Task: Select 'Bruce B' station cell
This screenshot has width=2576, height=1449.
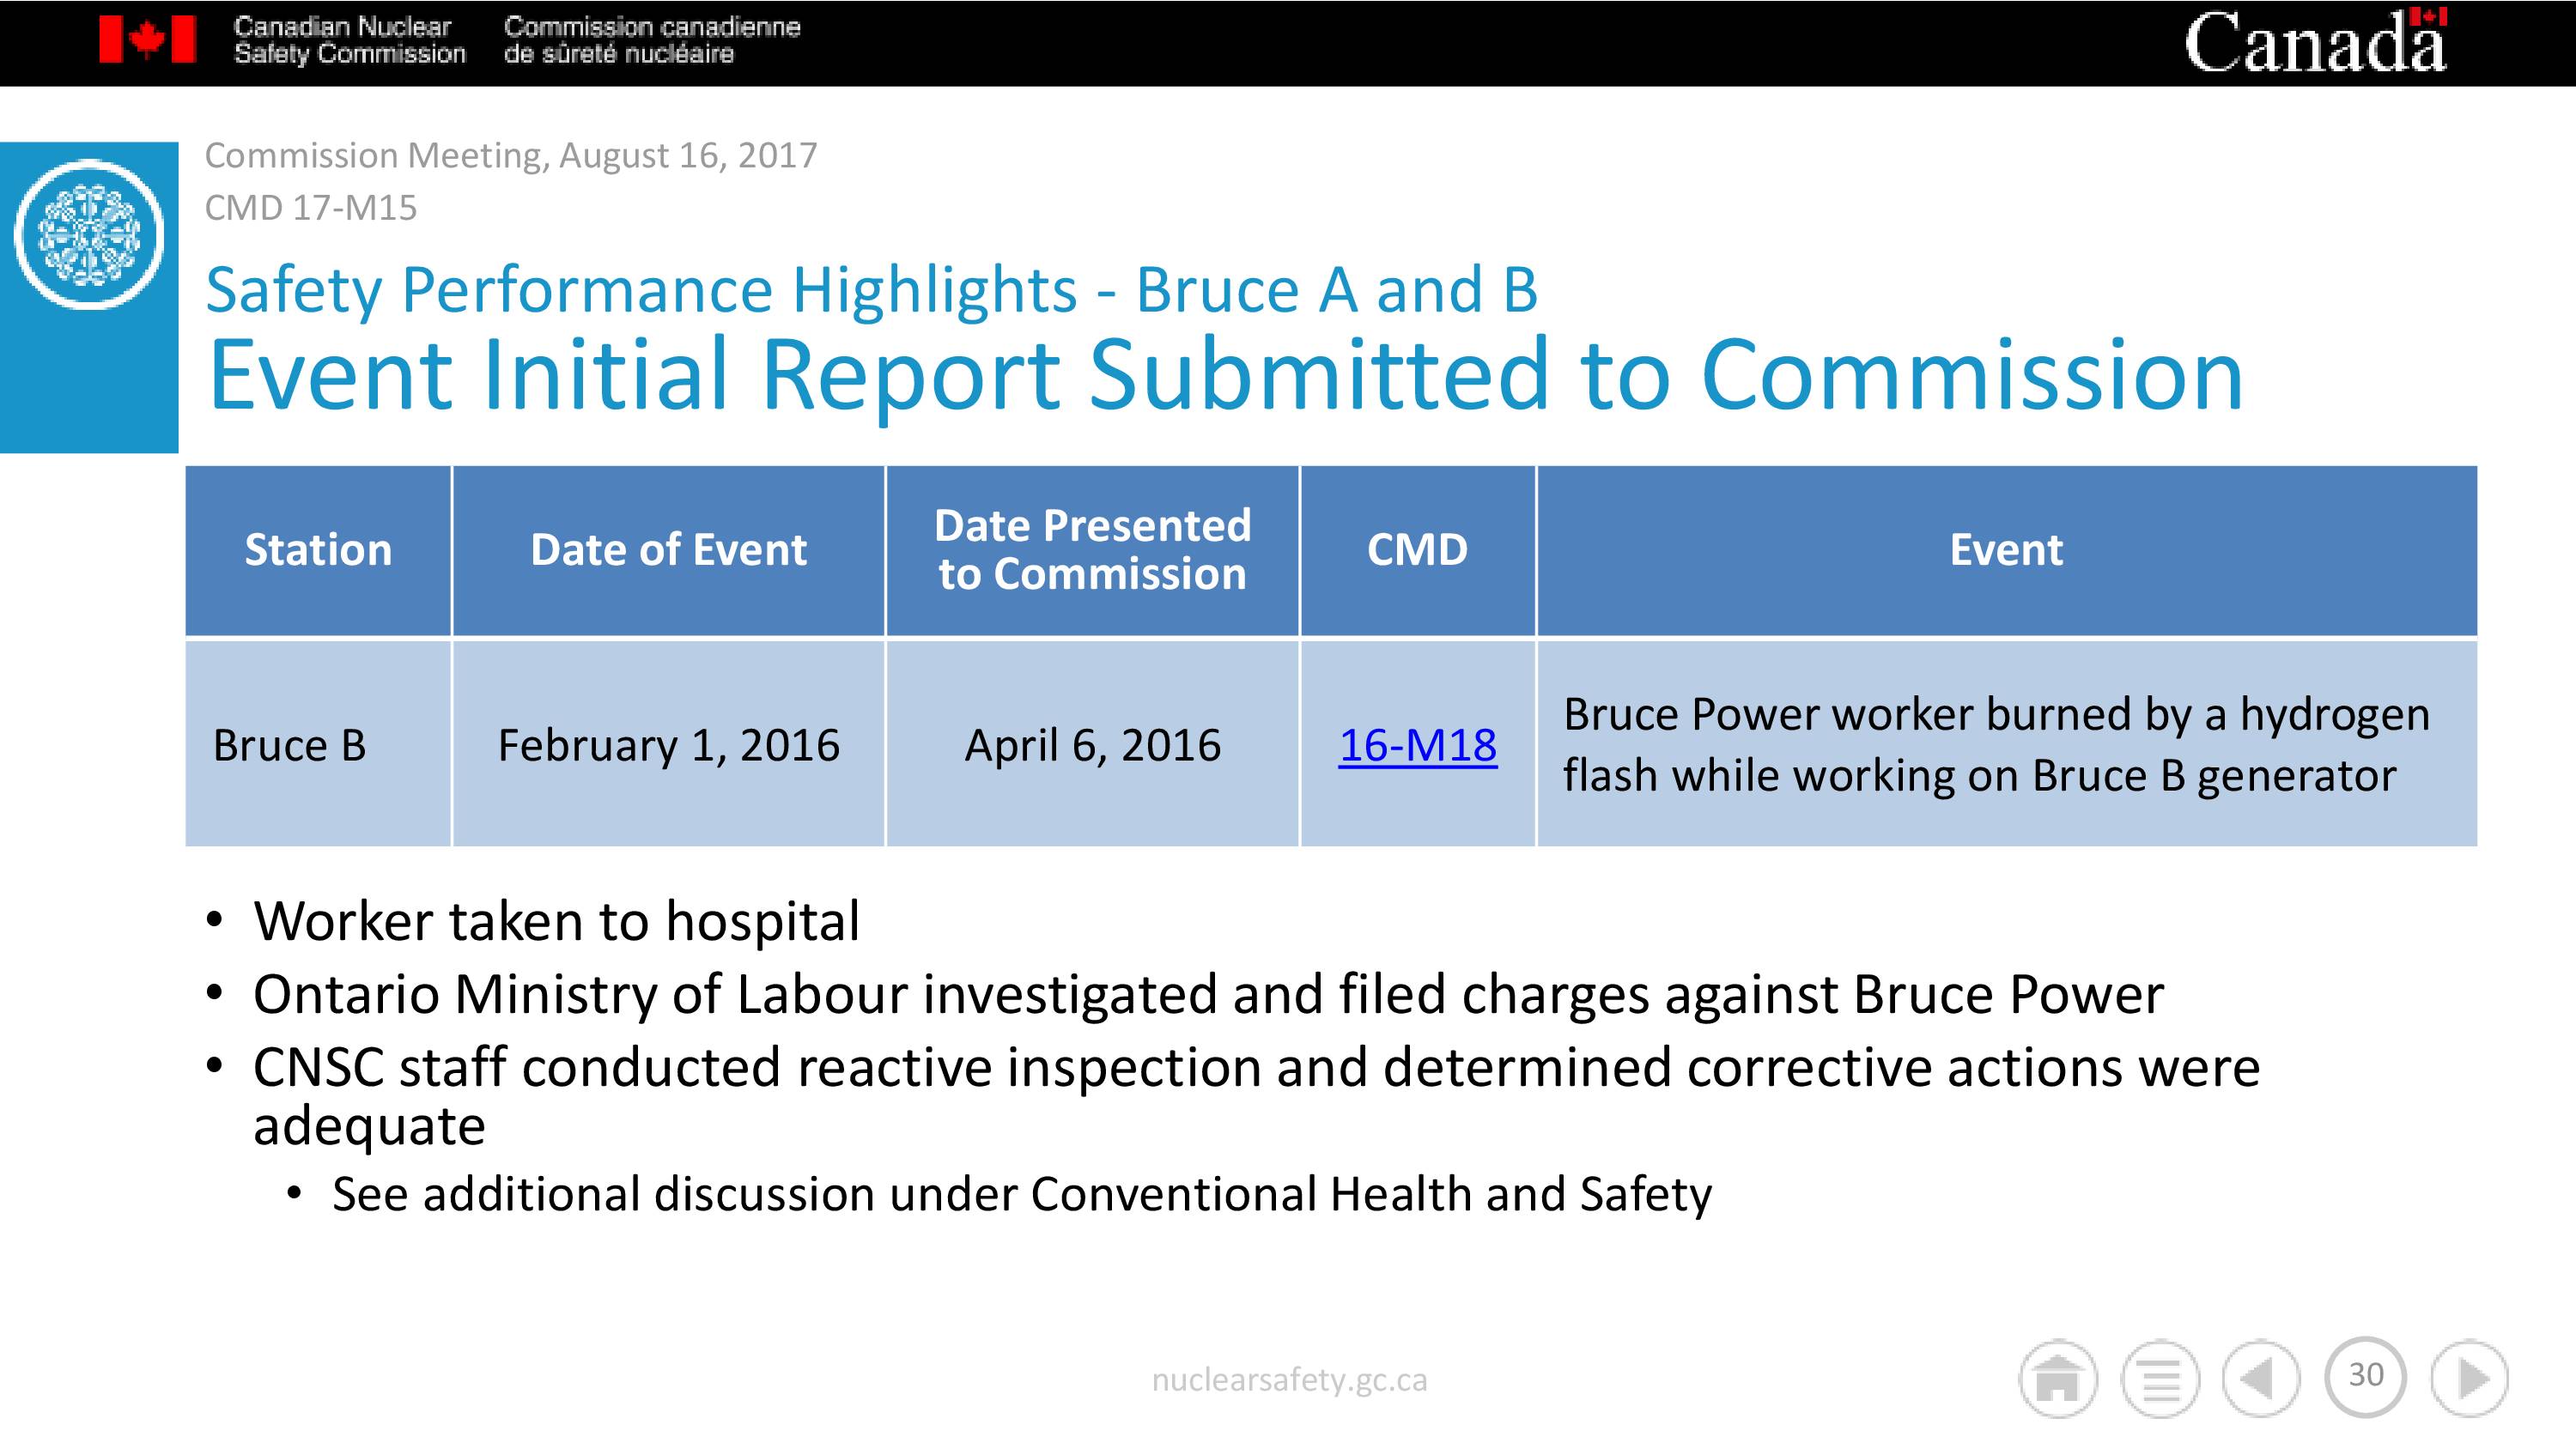Action: pos(318,744)
